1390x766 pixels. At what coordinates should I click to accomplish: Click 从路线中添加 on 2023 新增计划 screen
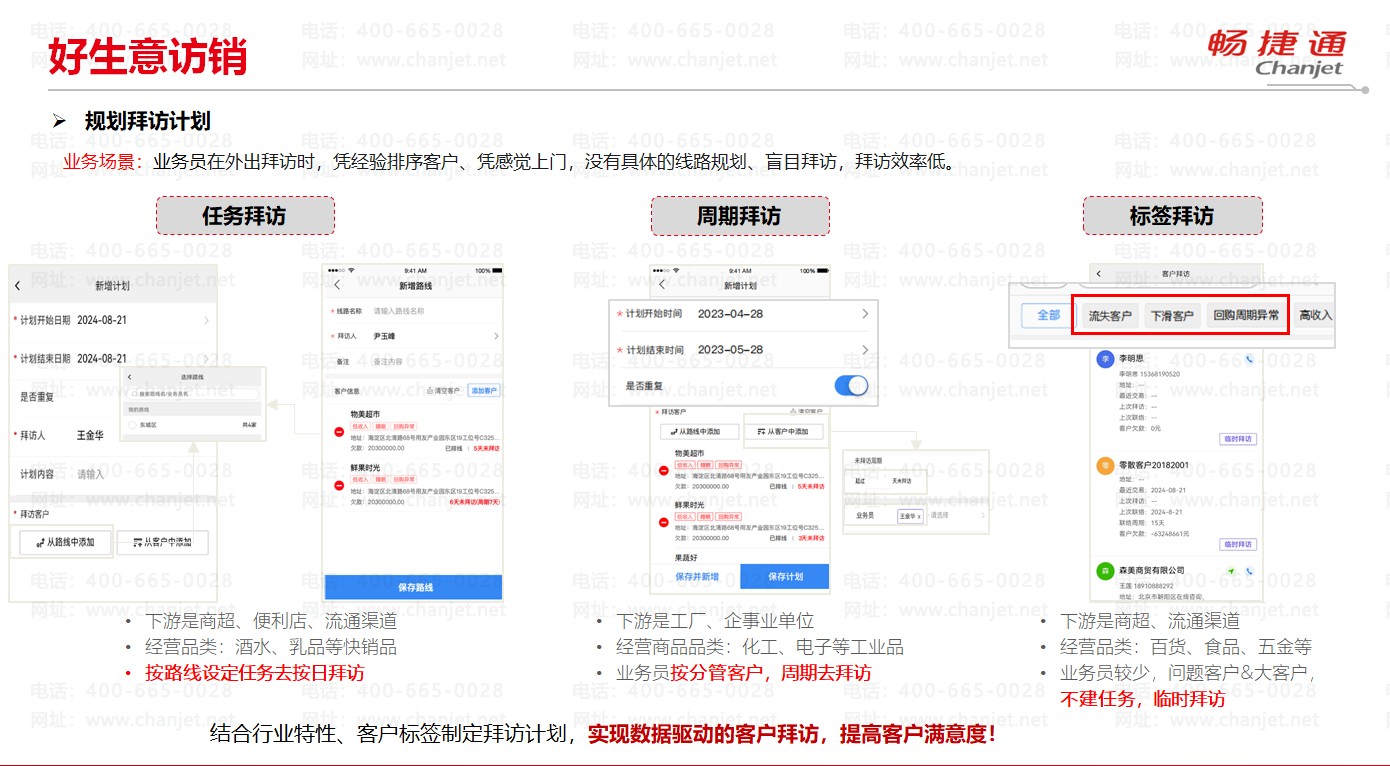pos(700,432)
